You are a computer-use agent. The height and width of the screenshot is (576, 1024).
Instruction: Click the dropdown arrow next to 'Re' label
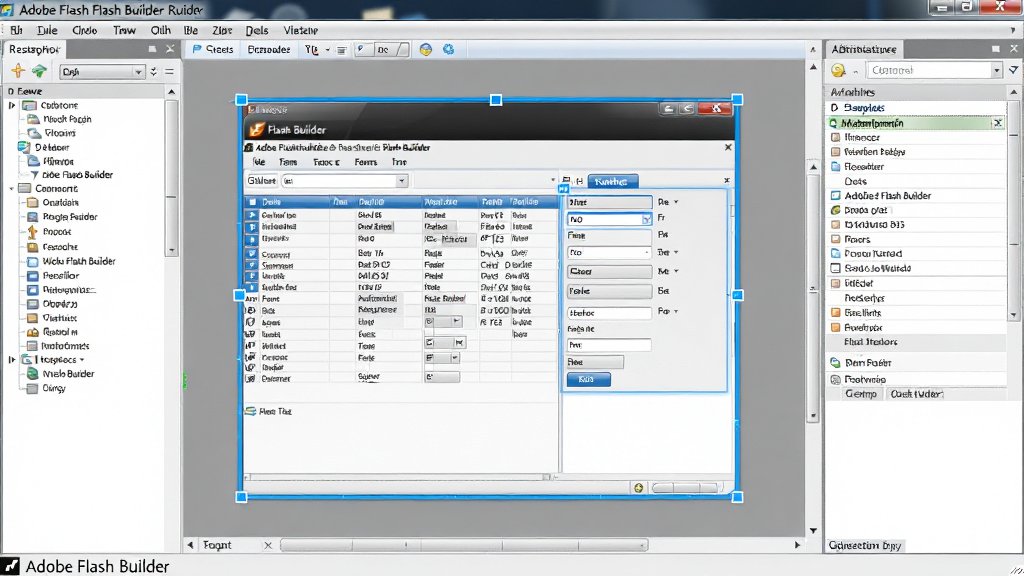(676, 202)
